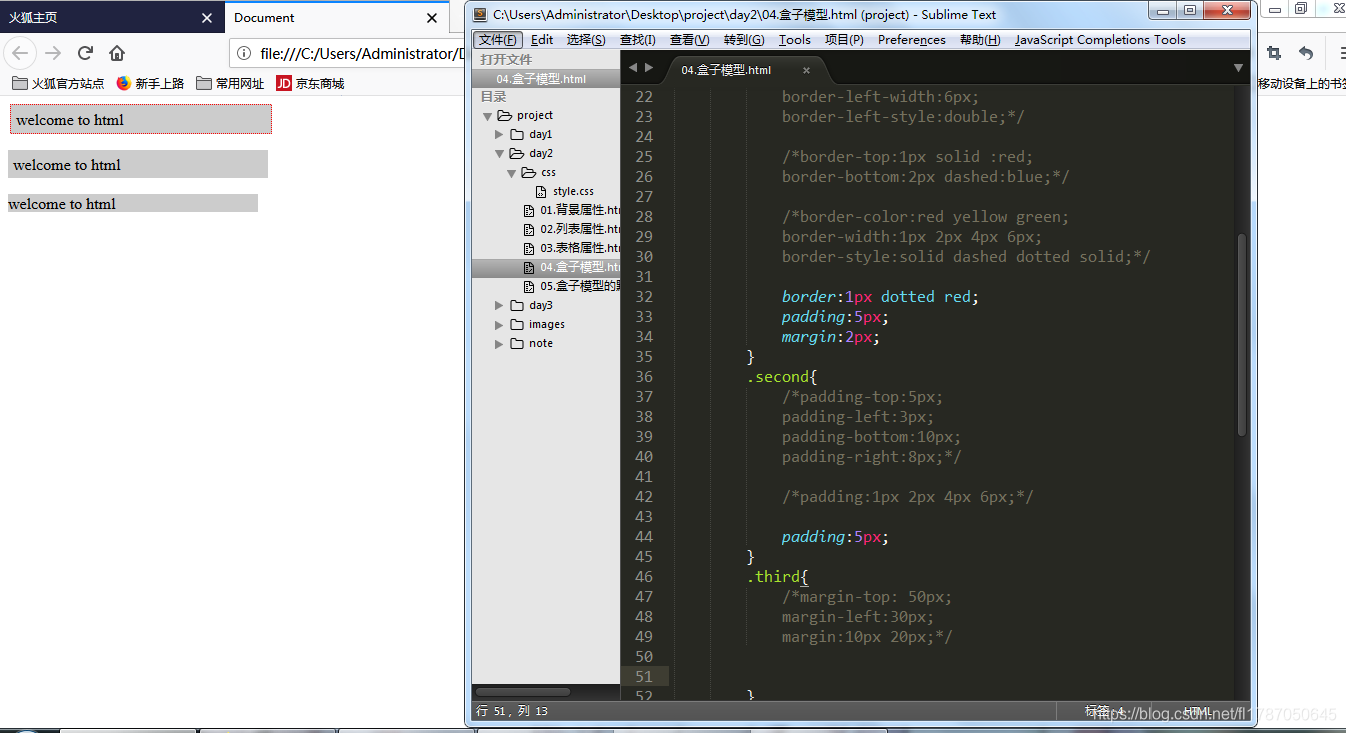This screenshot has height=733, width=1346.
Task: Expand the day1 folder arrow
Action: pos(499,135)
